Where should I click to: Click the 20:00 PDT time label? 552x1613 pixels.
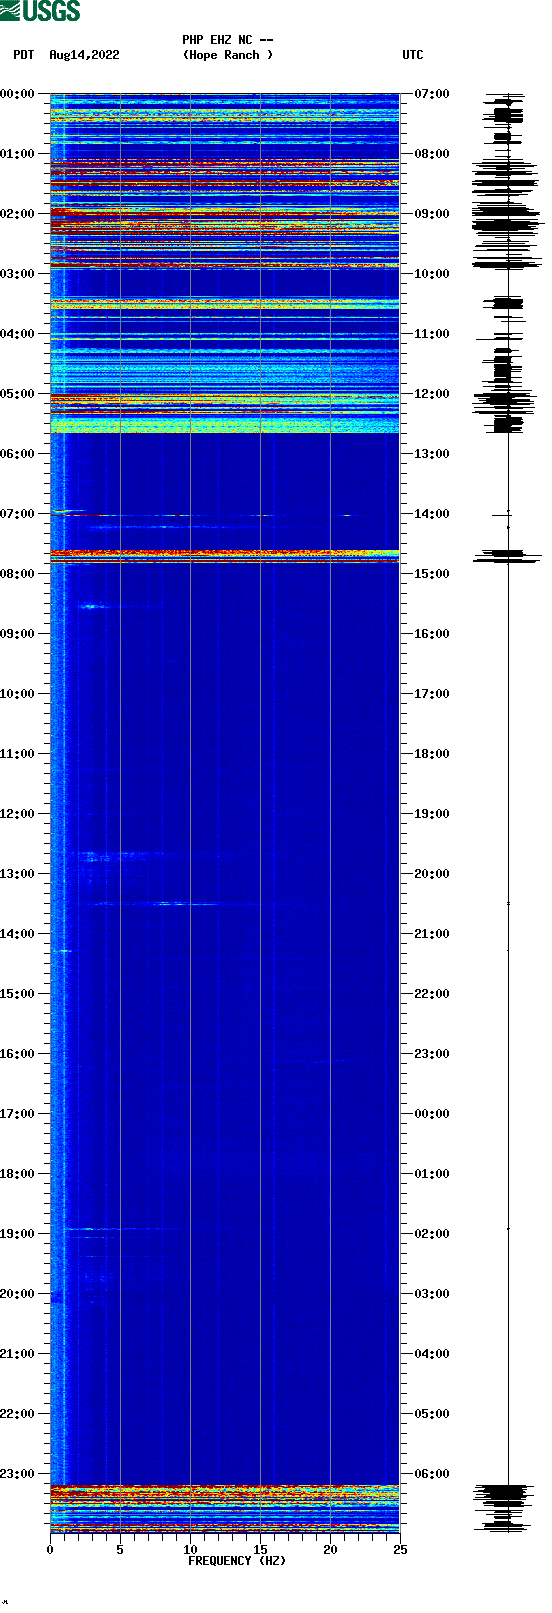tap(17, 1294)
